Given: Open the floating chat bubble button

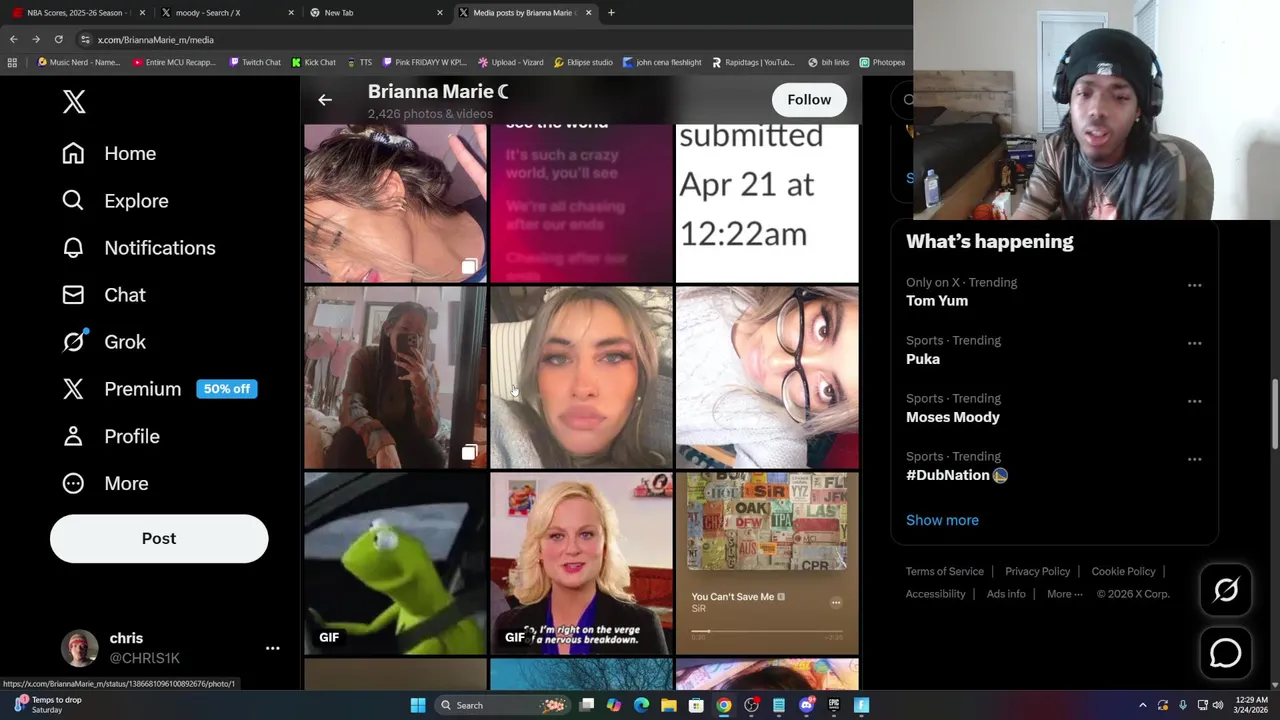Looking at the screenshot, I should coord(1226,653).
